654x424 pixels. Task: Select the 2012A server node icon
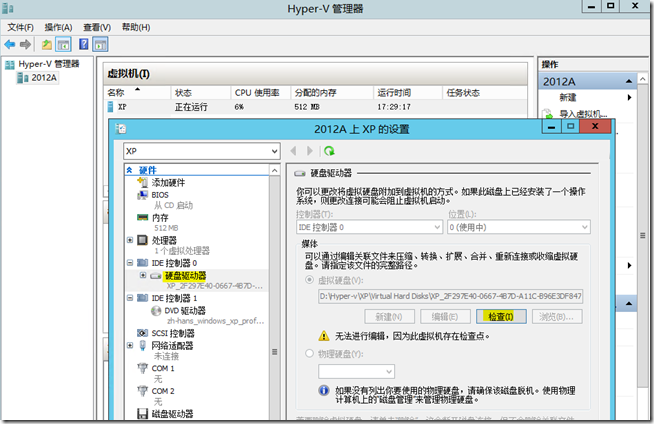point(23,78)
